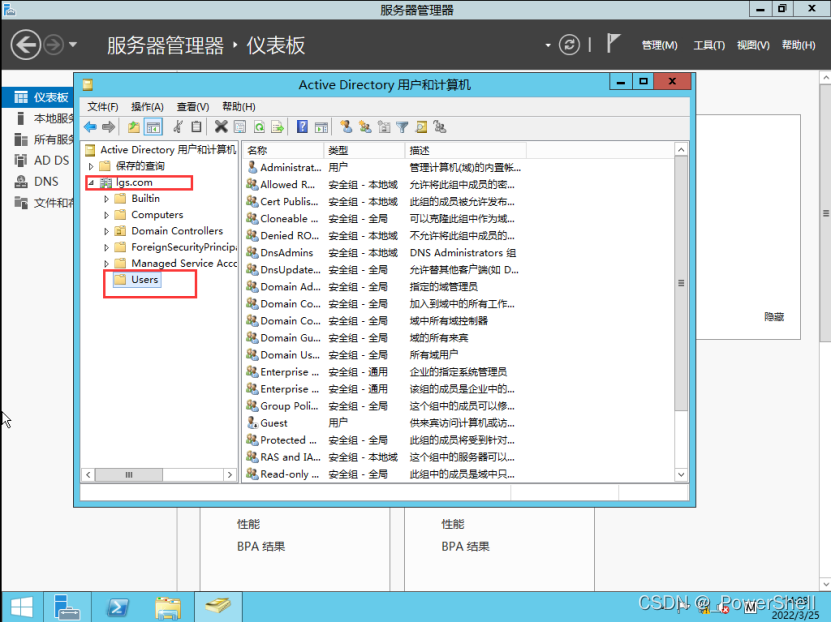Open the notifications flag in Server Manager

coord(613,43)
